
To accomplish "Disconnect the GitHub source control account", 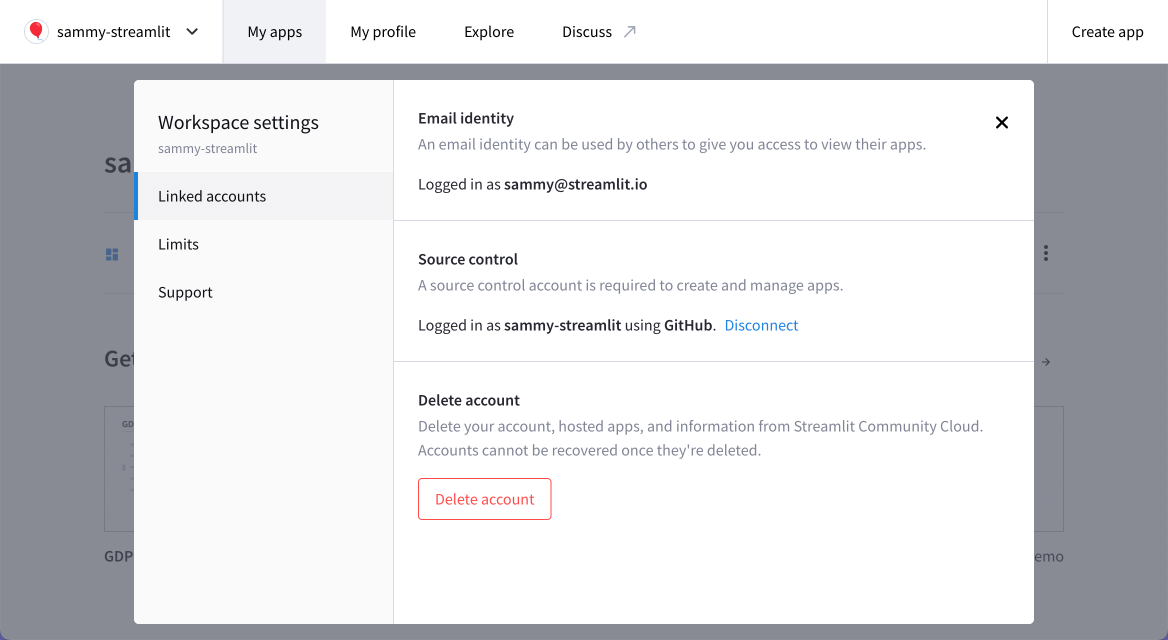I will tap(761, 325).
